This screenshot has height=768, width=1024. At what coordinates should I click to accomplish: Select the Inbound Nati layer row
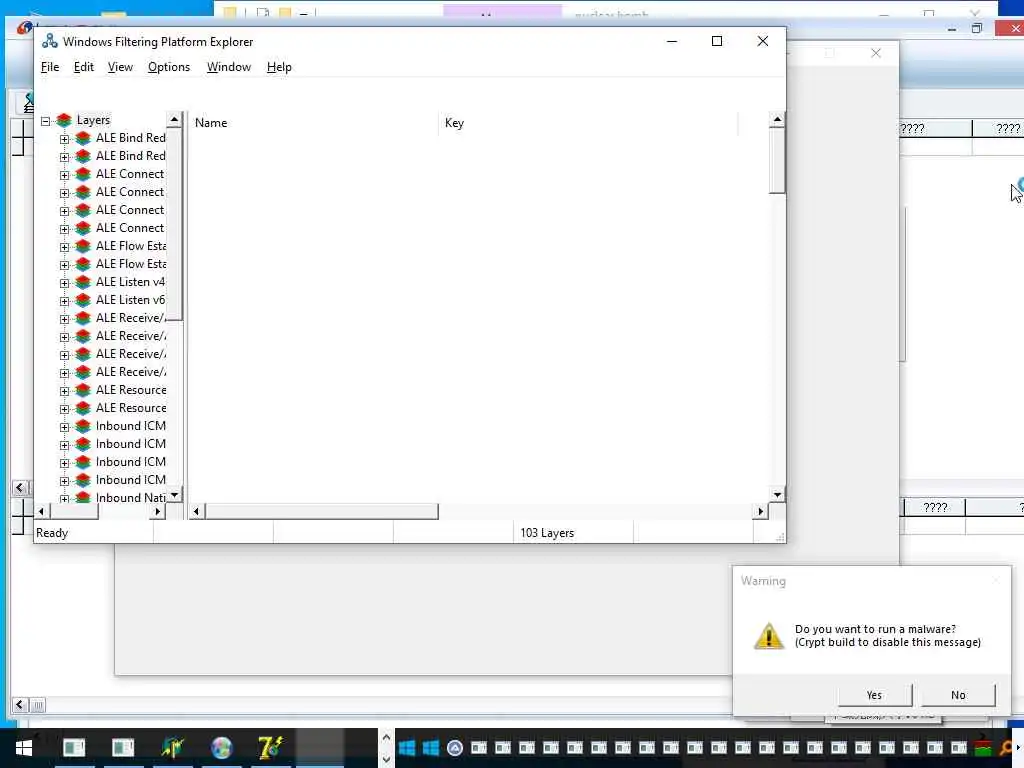pos(130,498)
